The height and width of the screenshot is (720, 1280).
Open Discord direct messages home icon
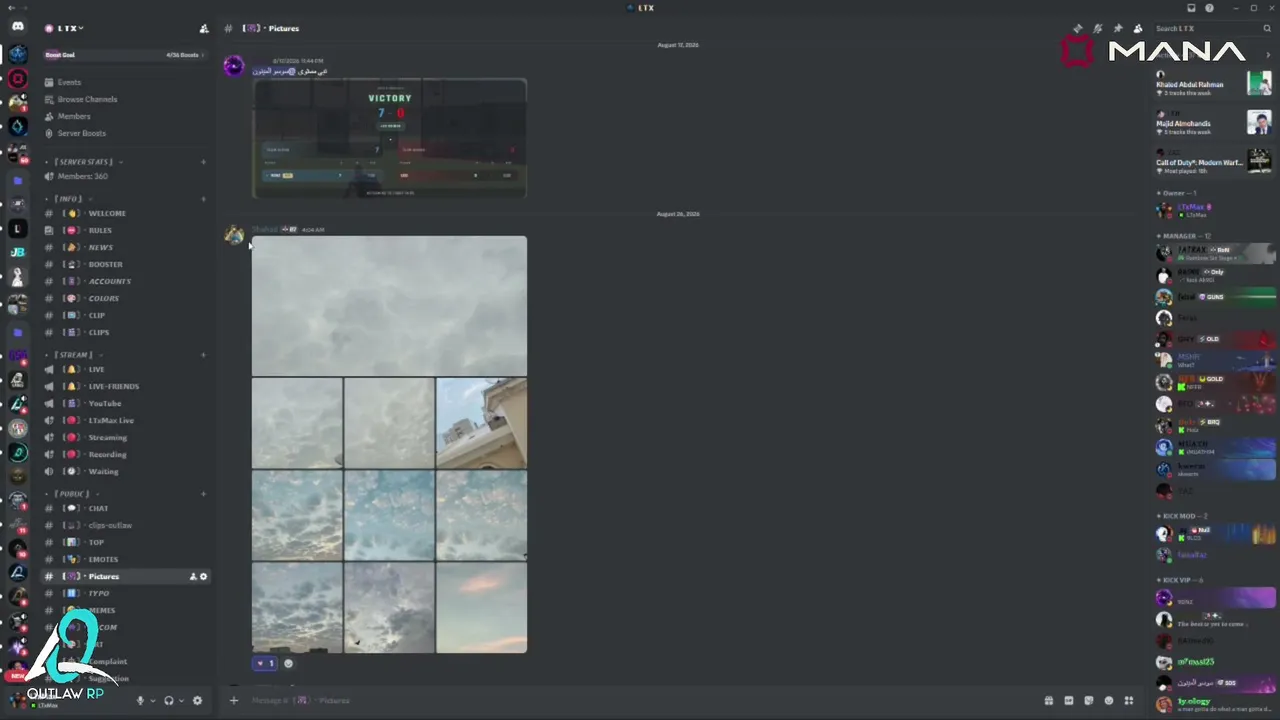(17, 28)
